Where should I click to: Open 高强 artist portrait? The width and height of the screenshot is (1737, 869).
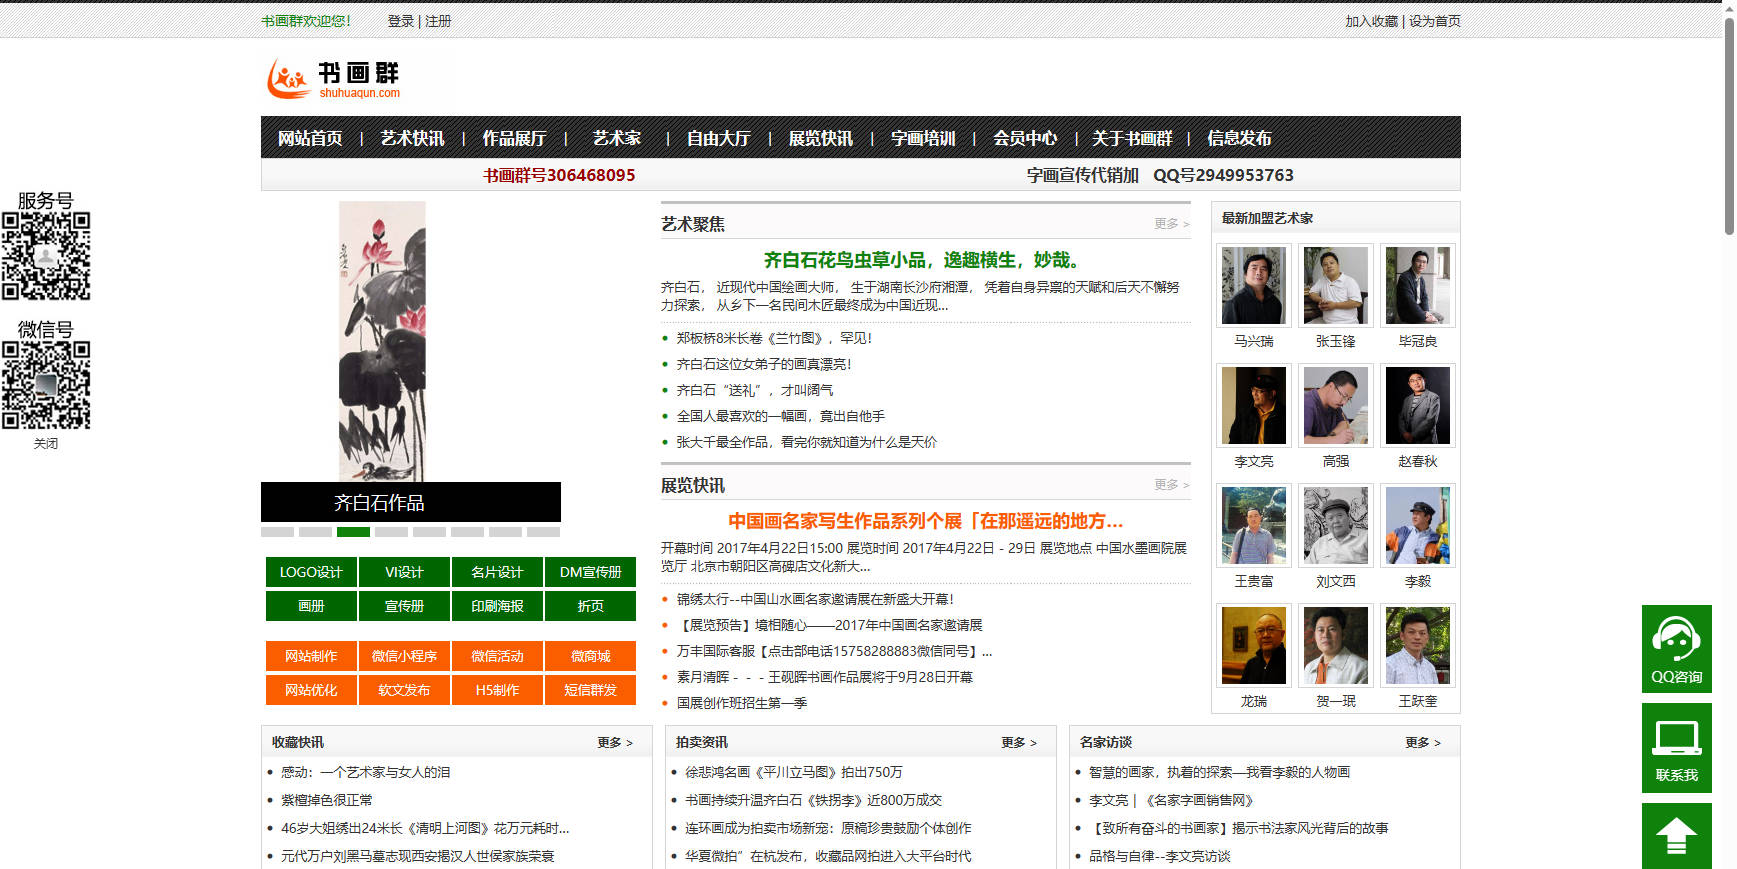pos(1336,406)
